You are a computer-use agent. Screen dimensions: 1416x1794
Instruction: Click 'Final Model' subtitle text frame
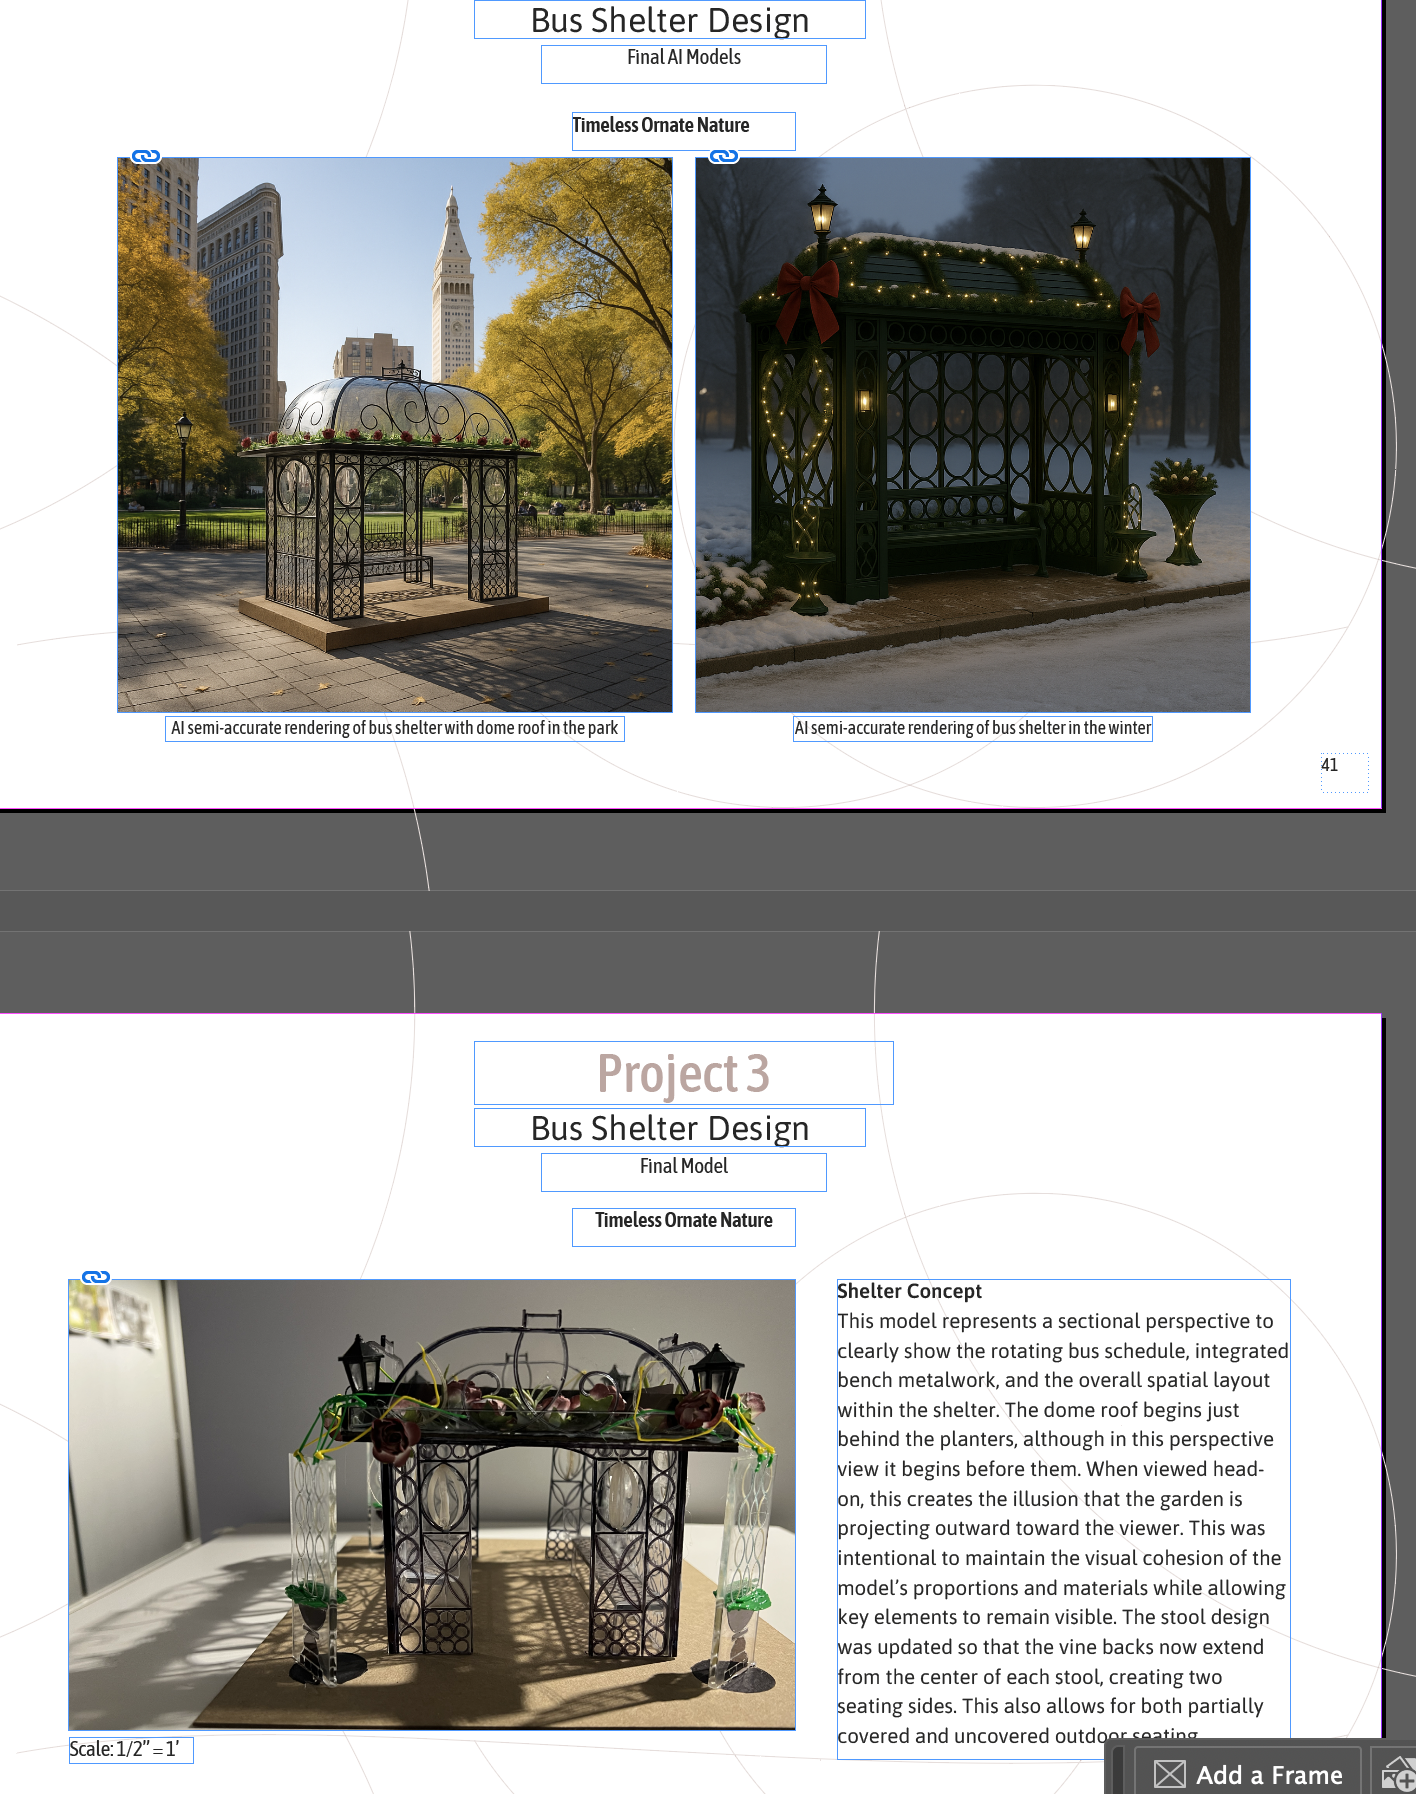point(683,1171)
